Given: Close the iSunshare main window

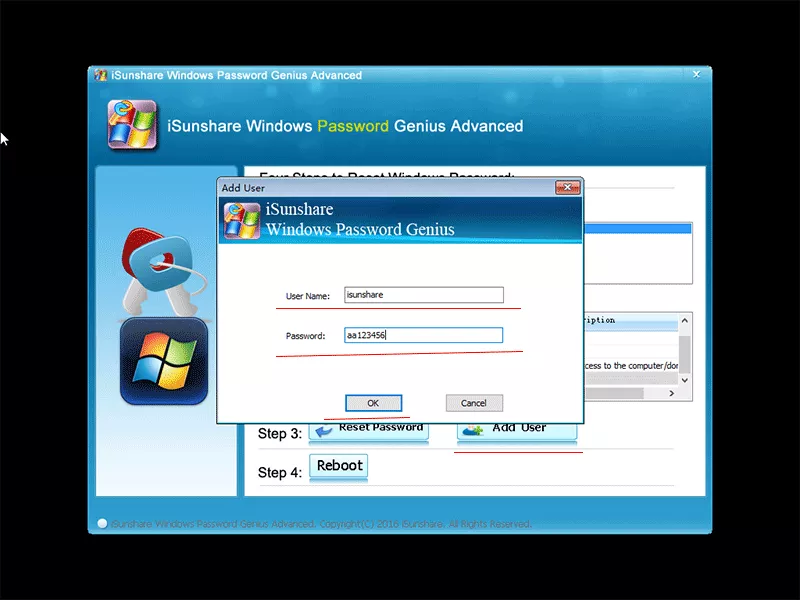Looking at the screenshot, I should (x=696, y=74).
